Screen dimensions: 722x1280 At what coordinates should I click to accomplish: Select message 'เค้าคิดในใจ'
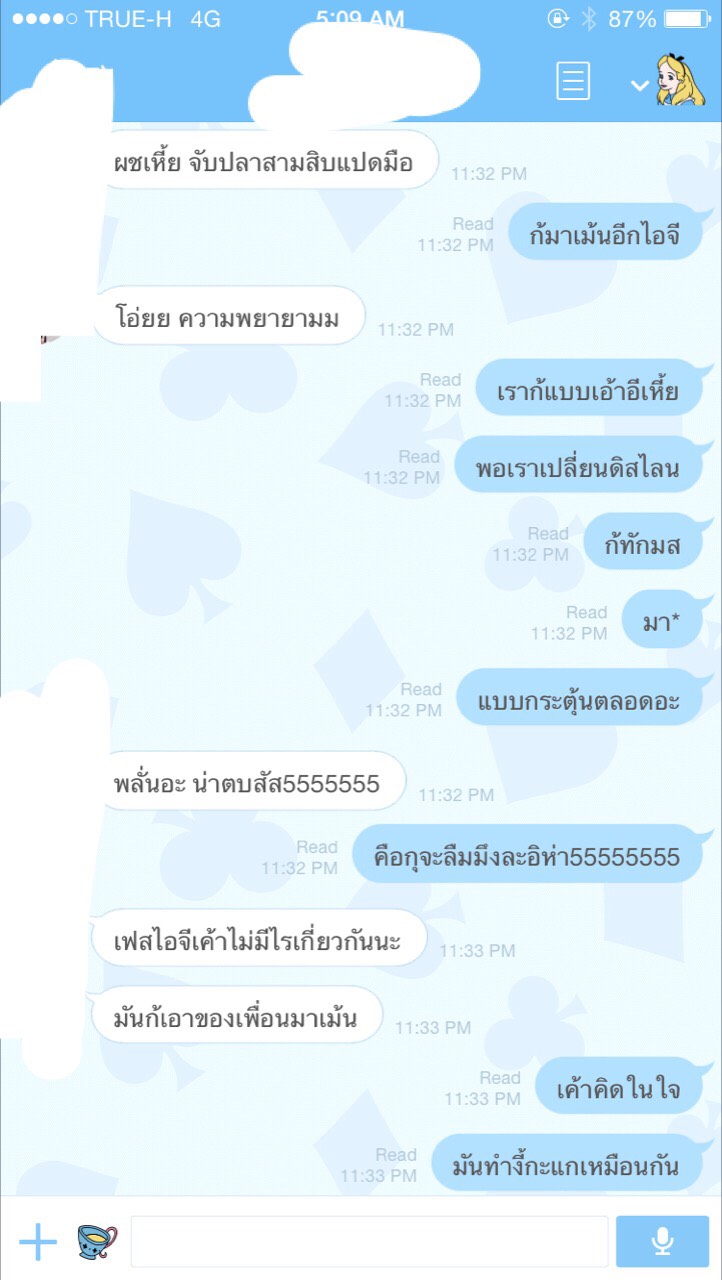coord(618,1086)
